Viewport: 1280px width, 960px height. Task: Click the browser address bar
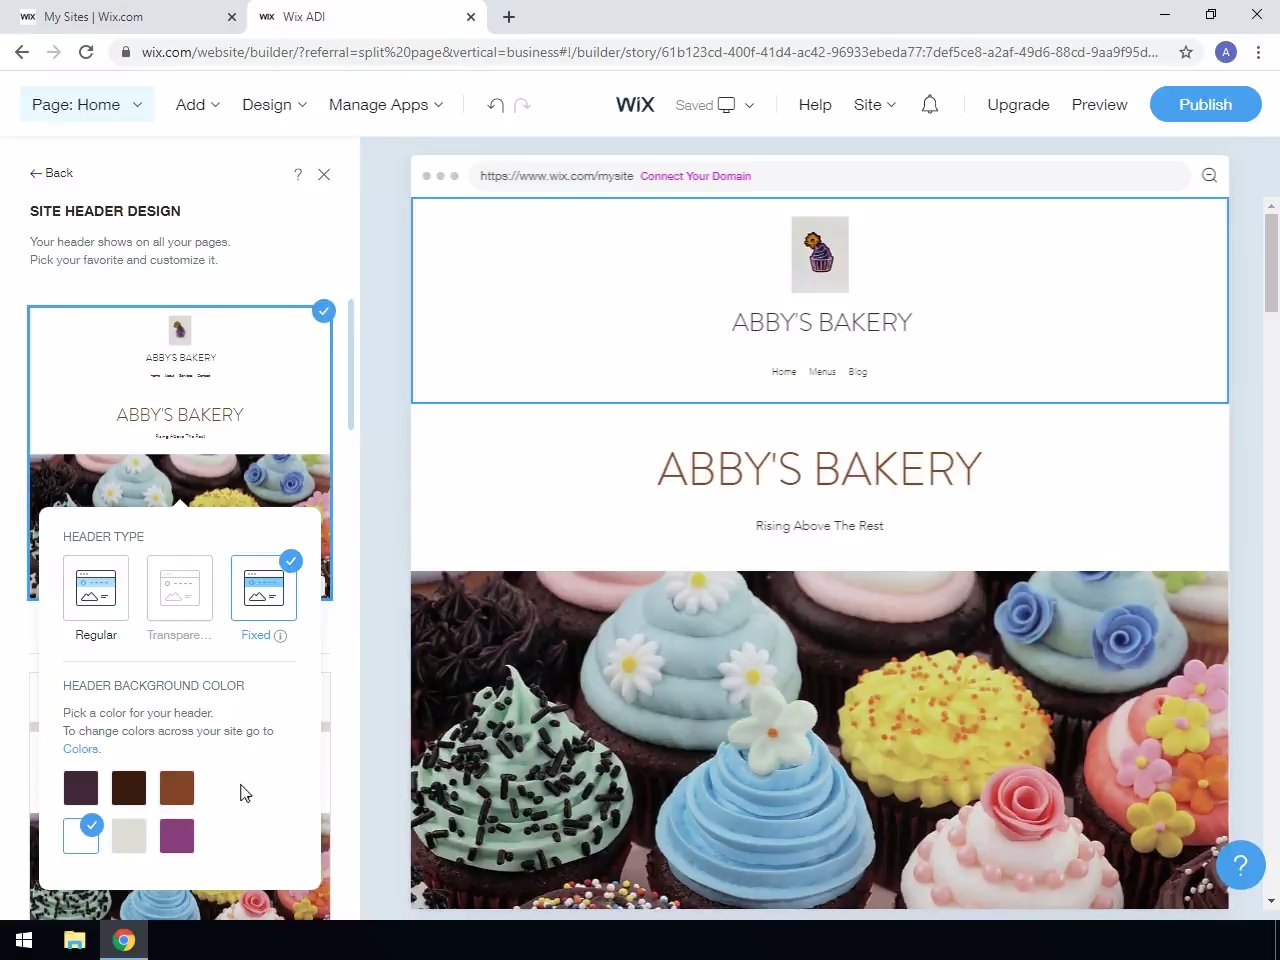click(650, 52)
